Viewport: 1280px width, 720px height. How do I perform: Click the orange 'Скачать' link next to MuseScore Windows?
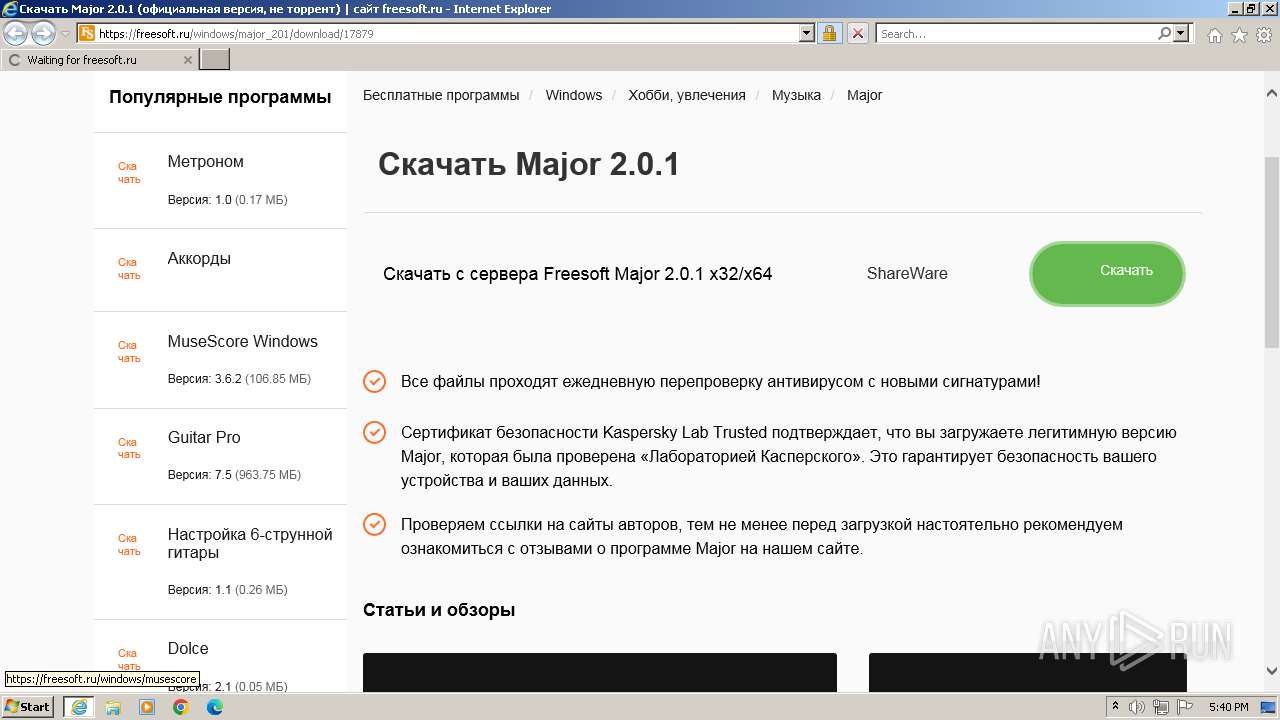129,352
